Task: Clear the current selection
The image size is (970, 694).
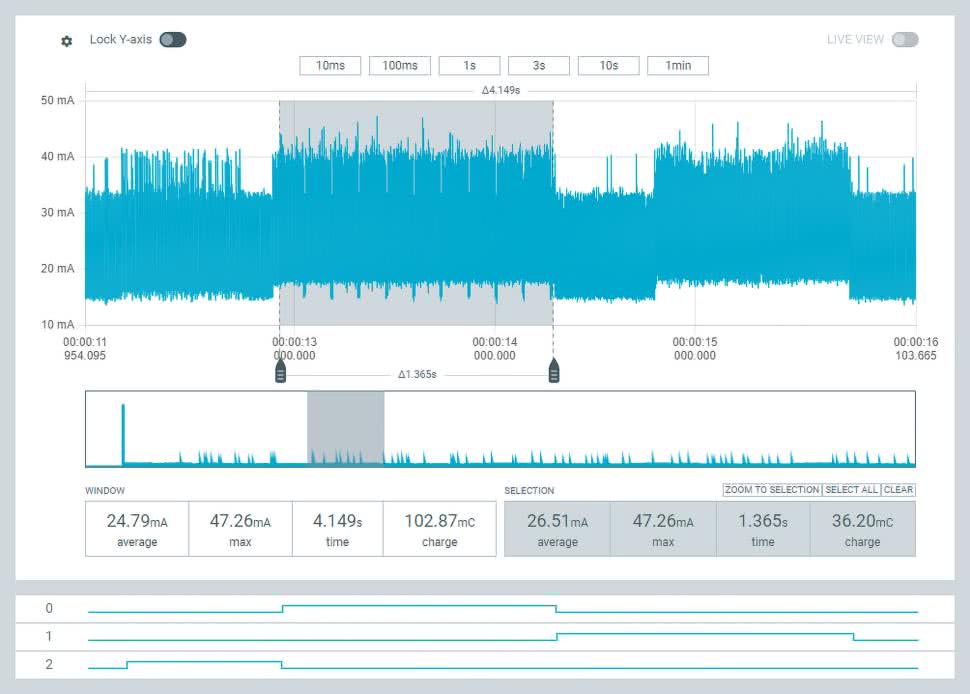Action: click(x=898, y=490)
